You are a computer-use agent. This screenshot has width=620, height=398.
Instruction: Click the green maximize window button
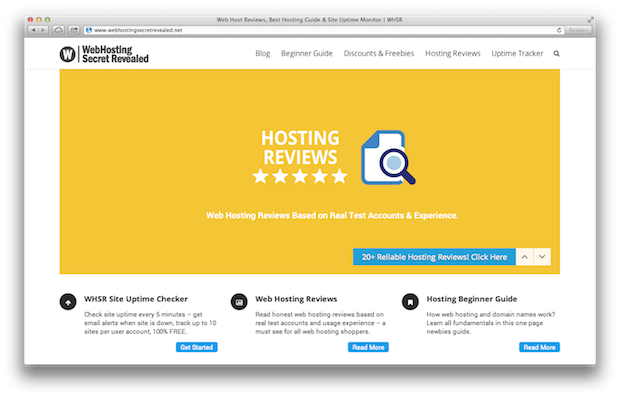click(47, 19)
